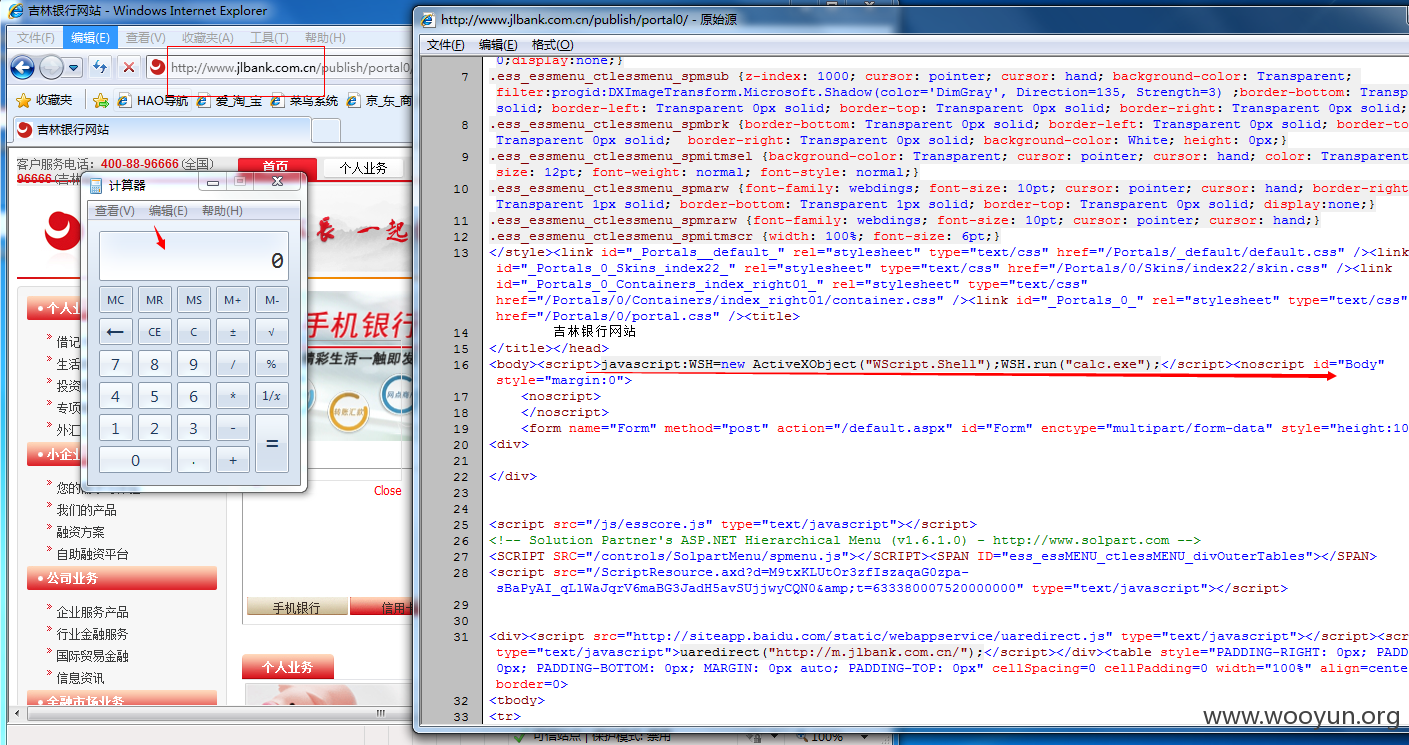Click 首页 red navigation tab

[x=277, y=168]
